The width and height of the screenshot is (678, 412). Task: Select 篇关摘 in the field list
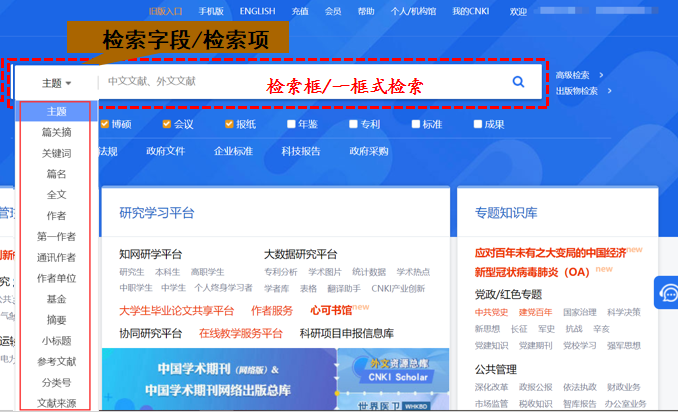click(56, 132)
